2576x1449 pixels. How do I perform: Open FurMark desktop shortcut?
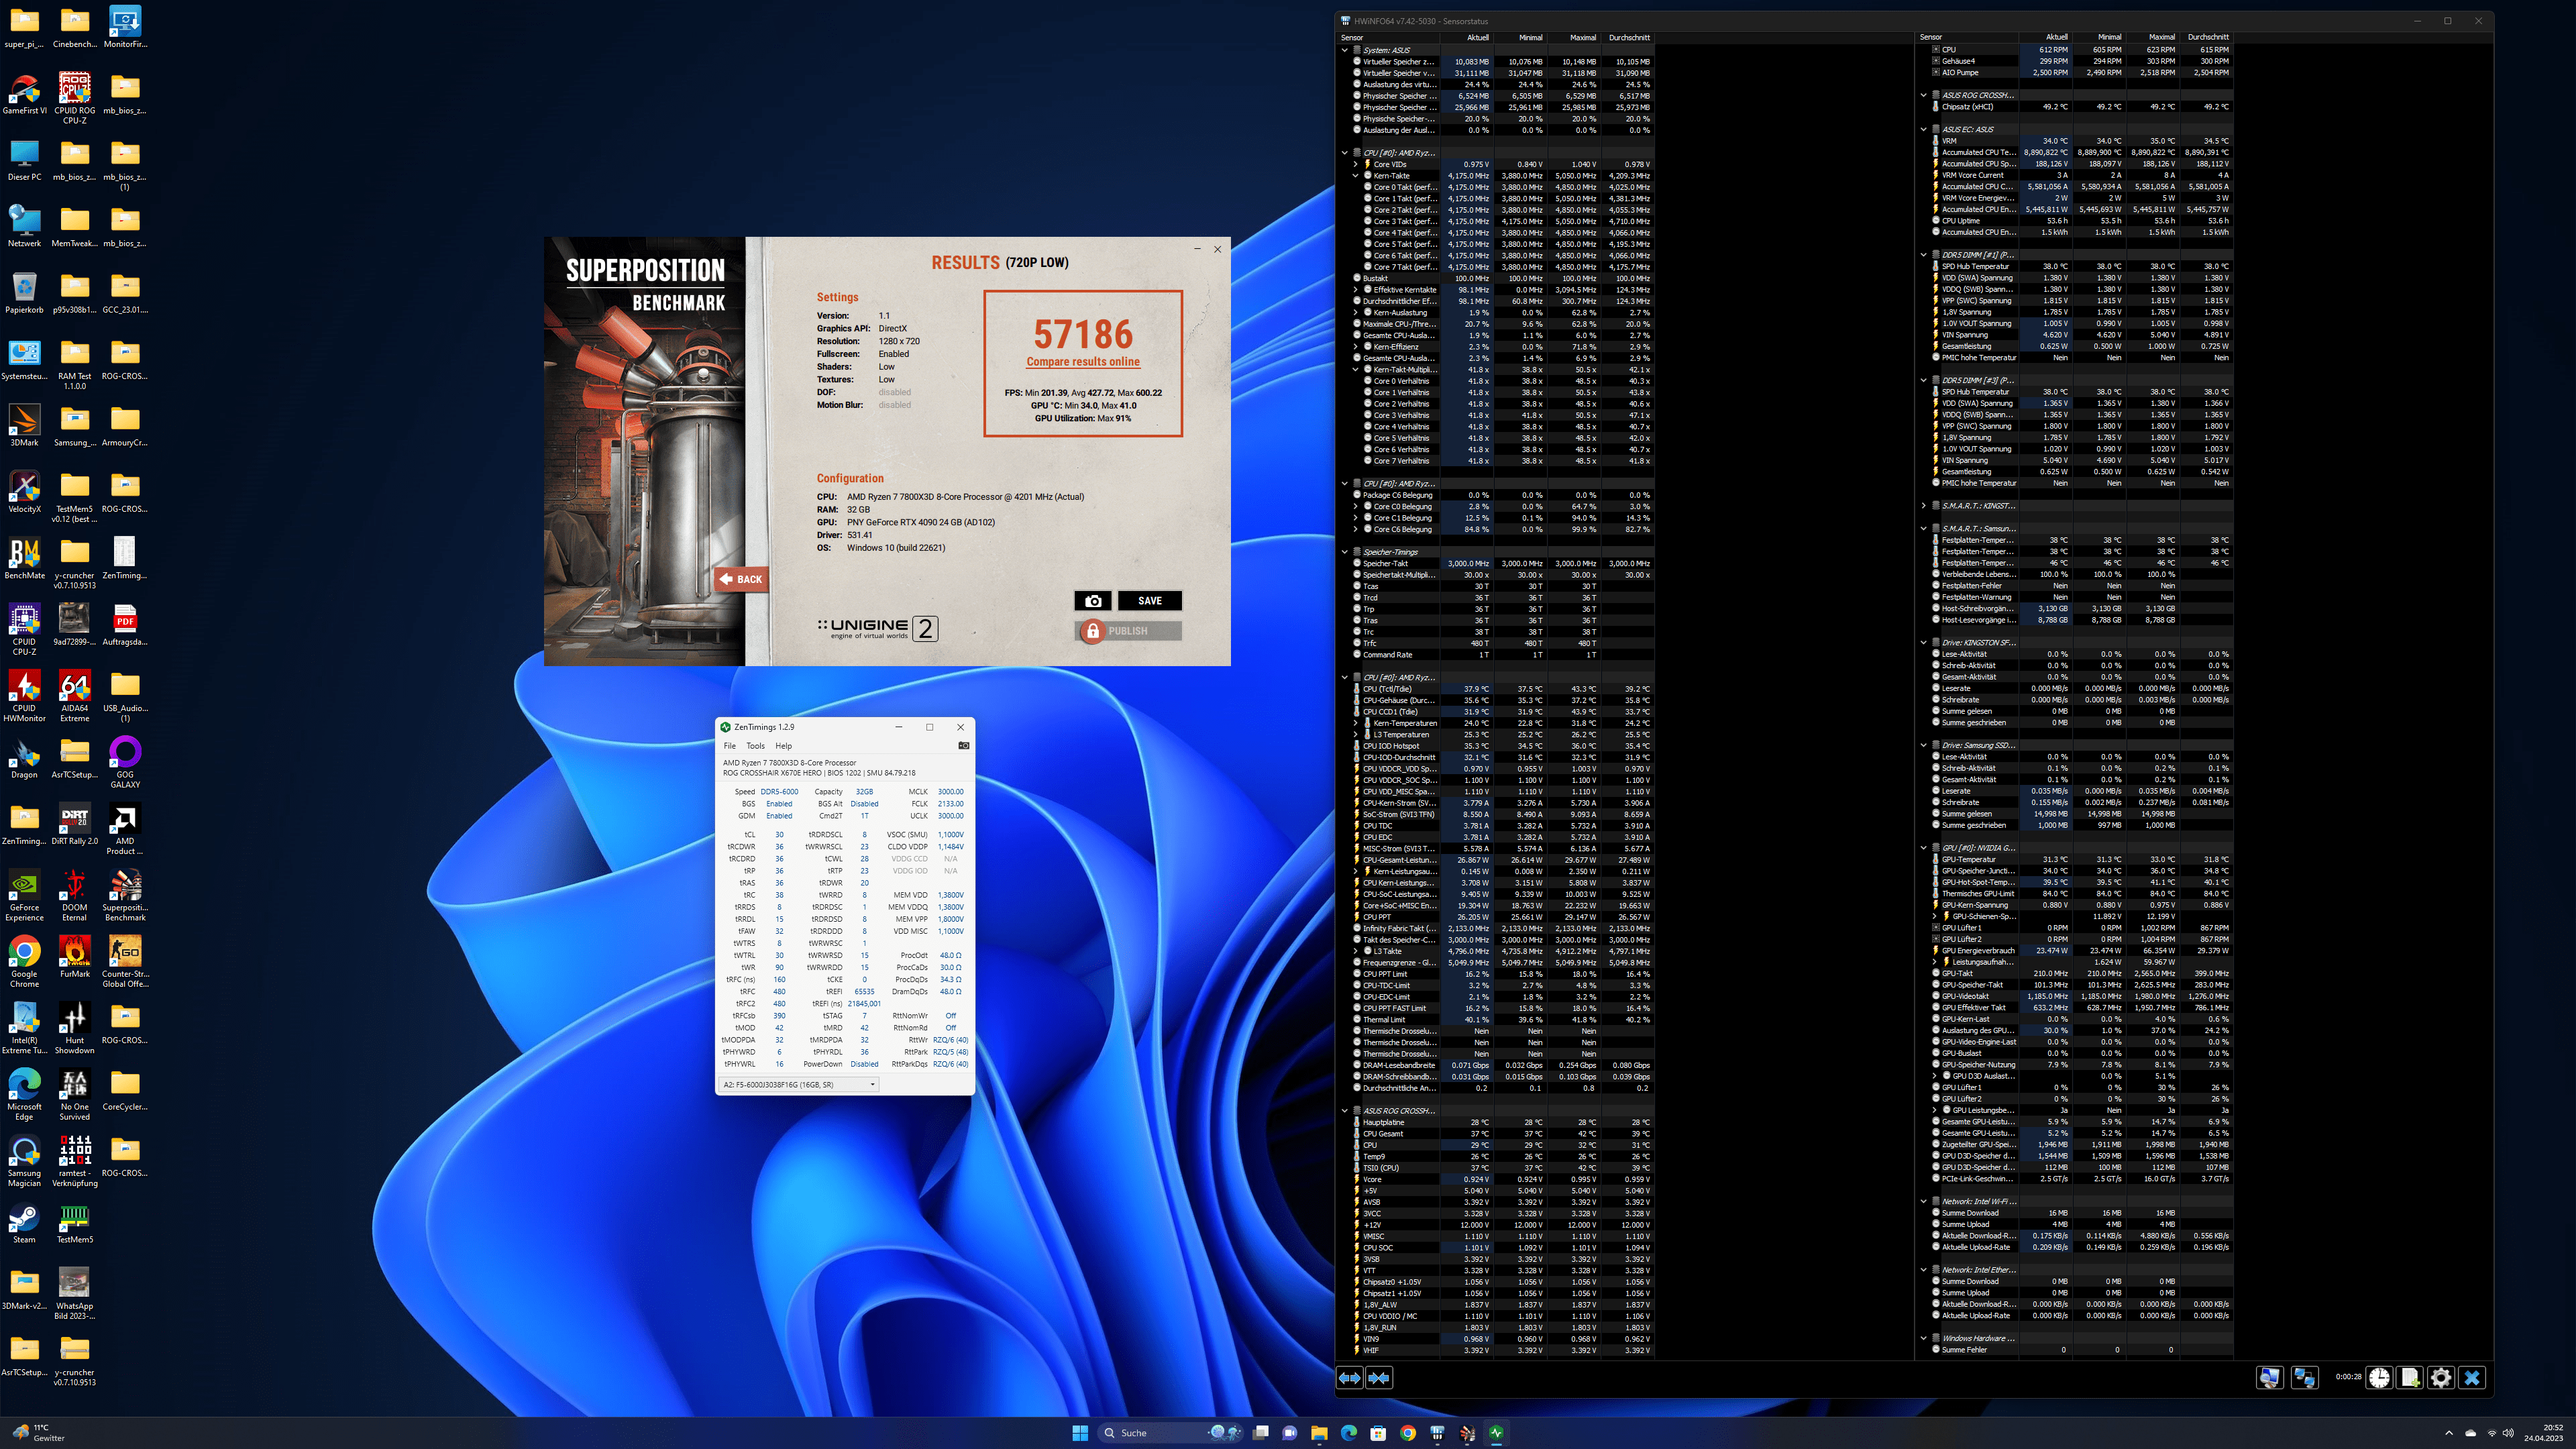point(75,957)
